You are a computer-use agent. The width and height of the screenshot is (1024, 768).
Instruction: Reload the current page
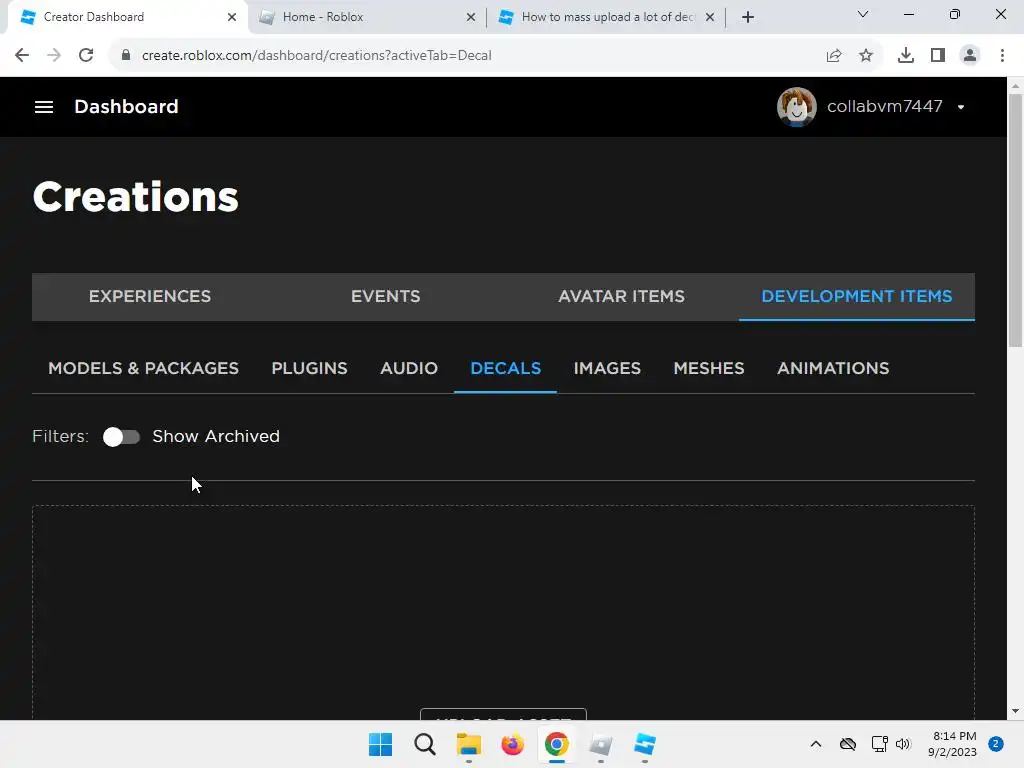point(86,56)
